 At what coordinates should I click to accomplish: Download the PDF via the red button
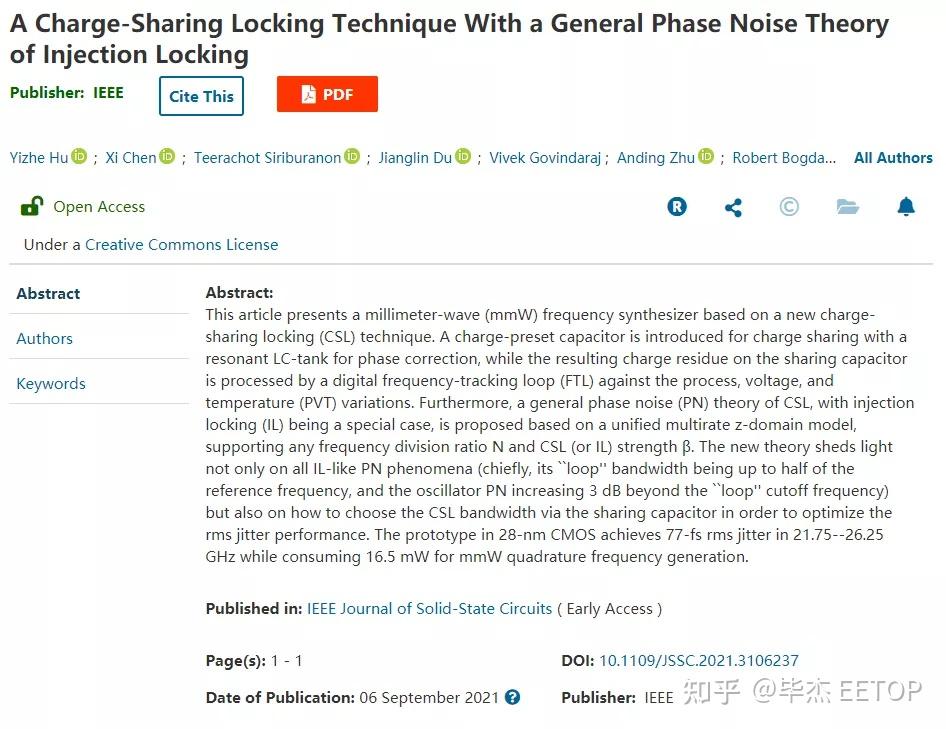click(327, 95)
